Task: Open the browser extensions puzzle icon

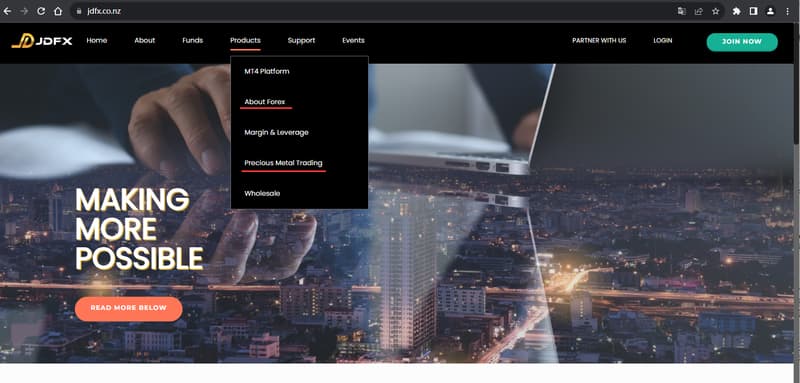Action: 736,11
